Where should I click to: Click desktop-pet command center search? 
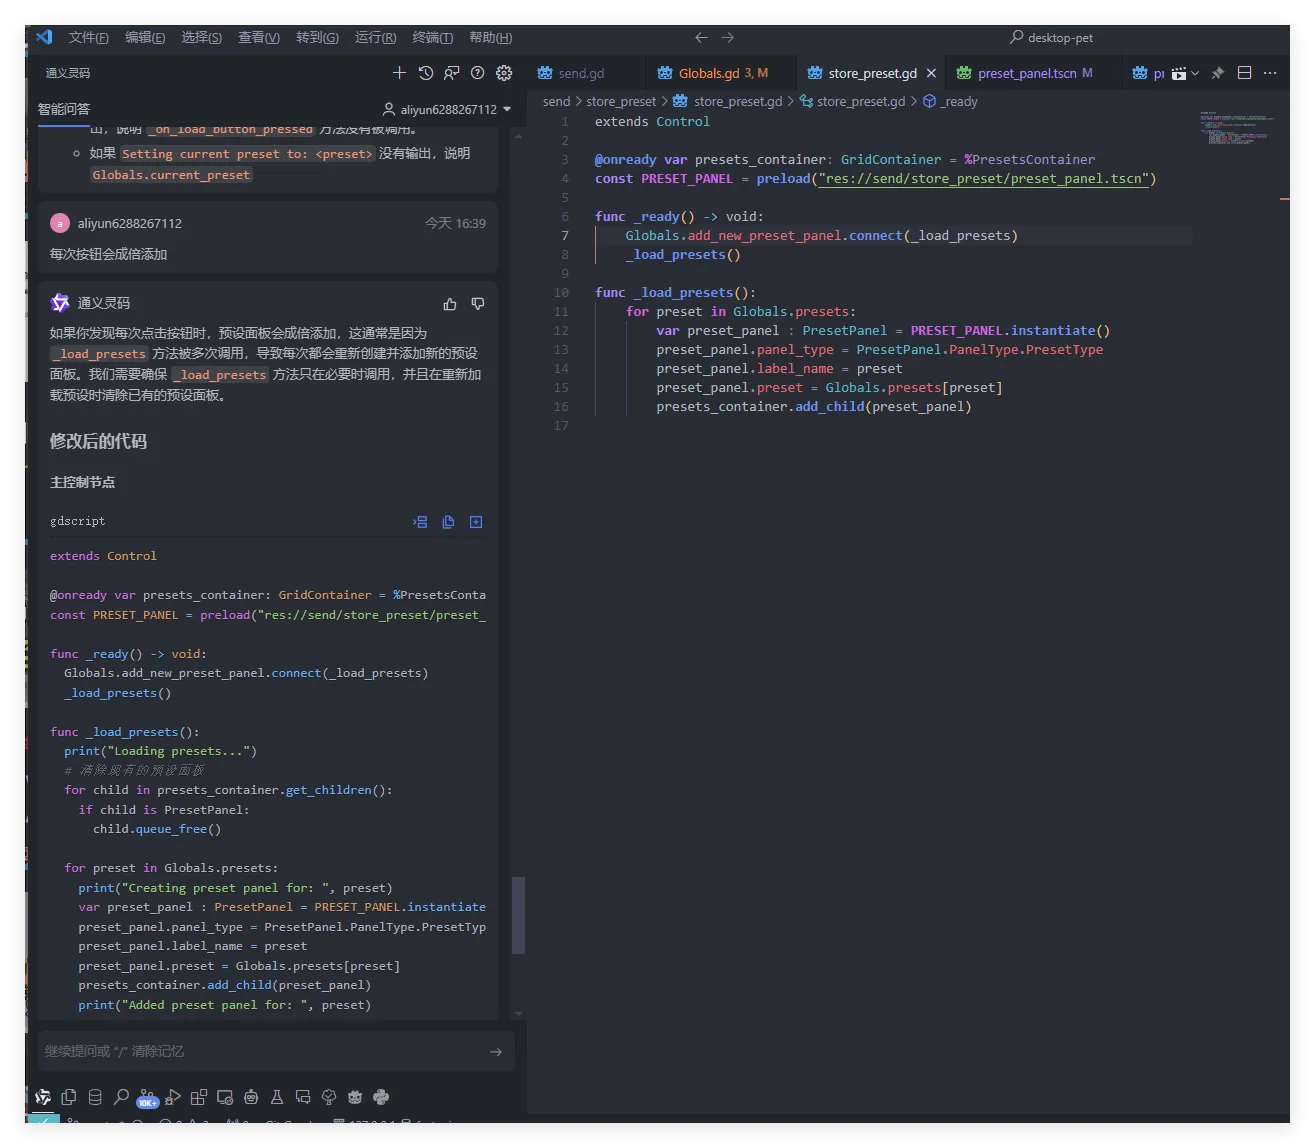[1052, 37]
